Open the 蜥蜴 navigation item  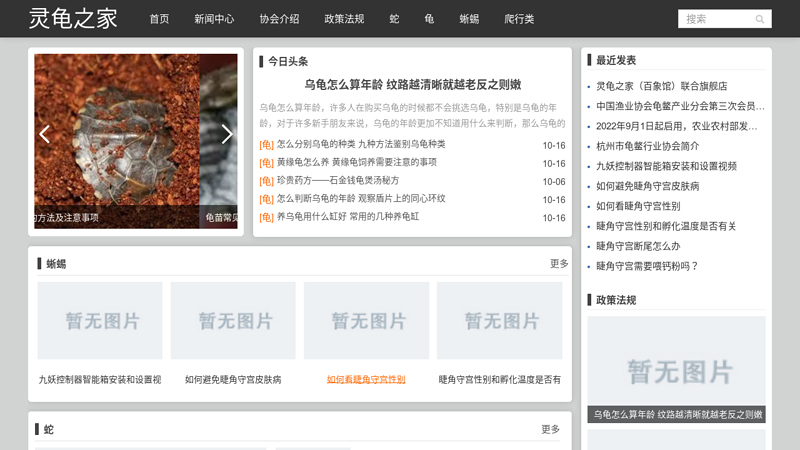coord(469,19)
